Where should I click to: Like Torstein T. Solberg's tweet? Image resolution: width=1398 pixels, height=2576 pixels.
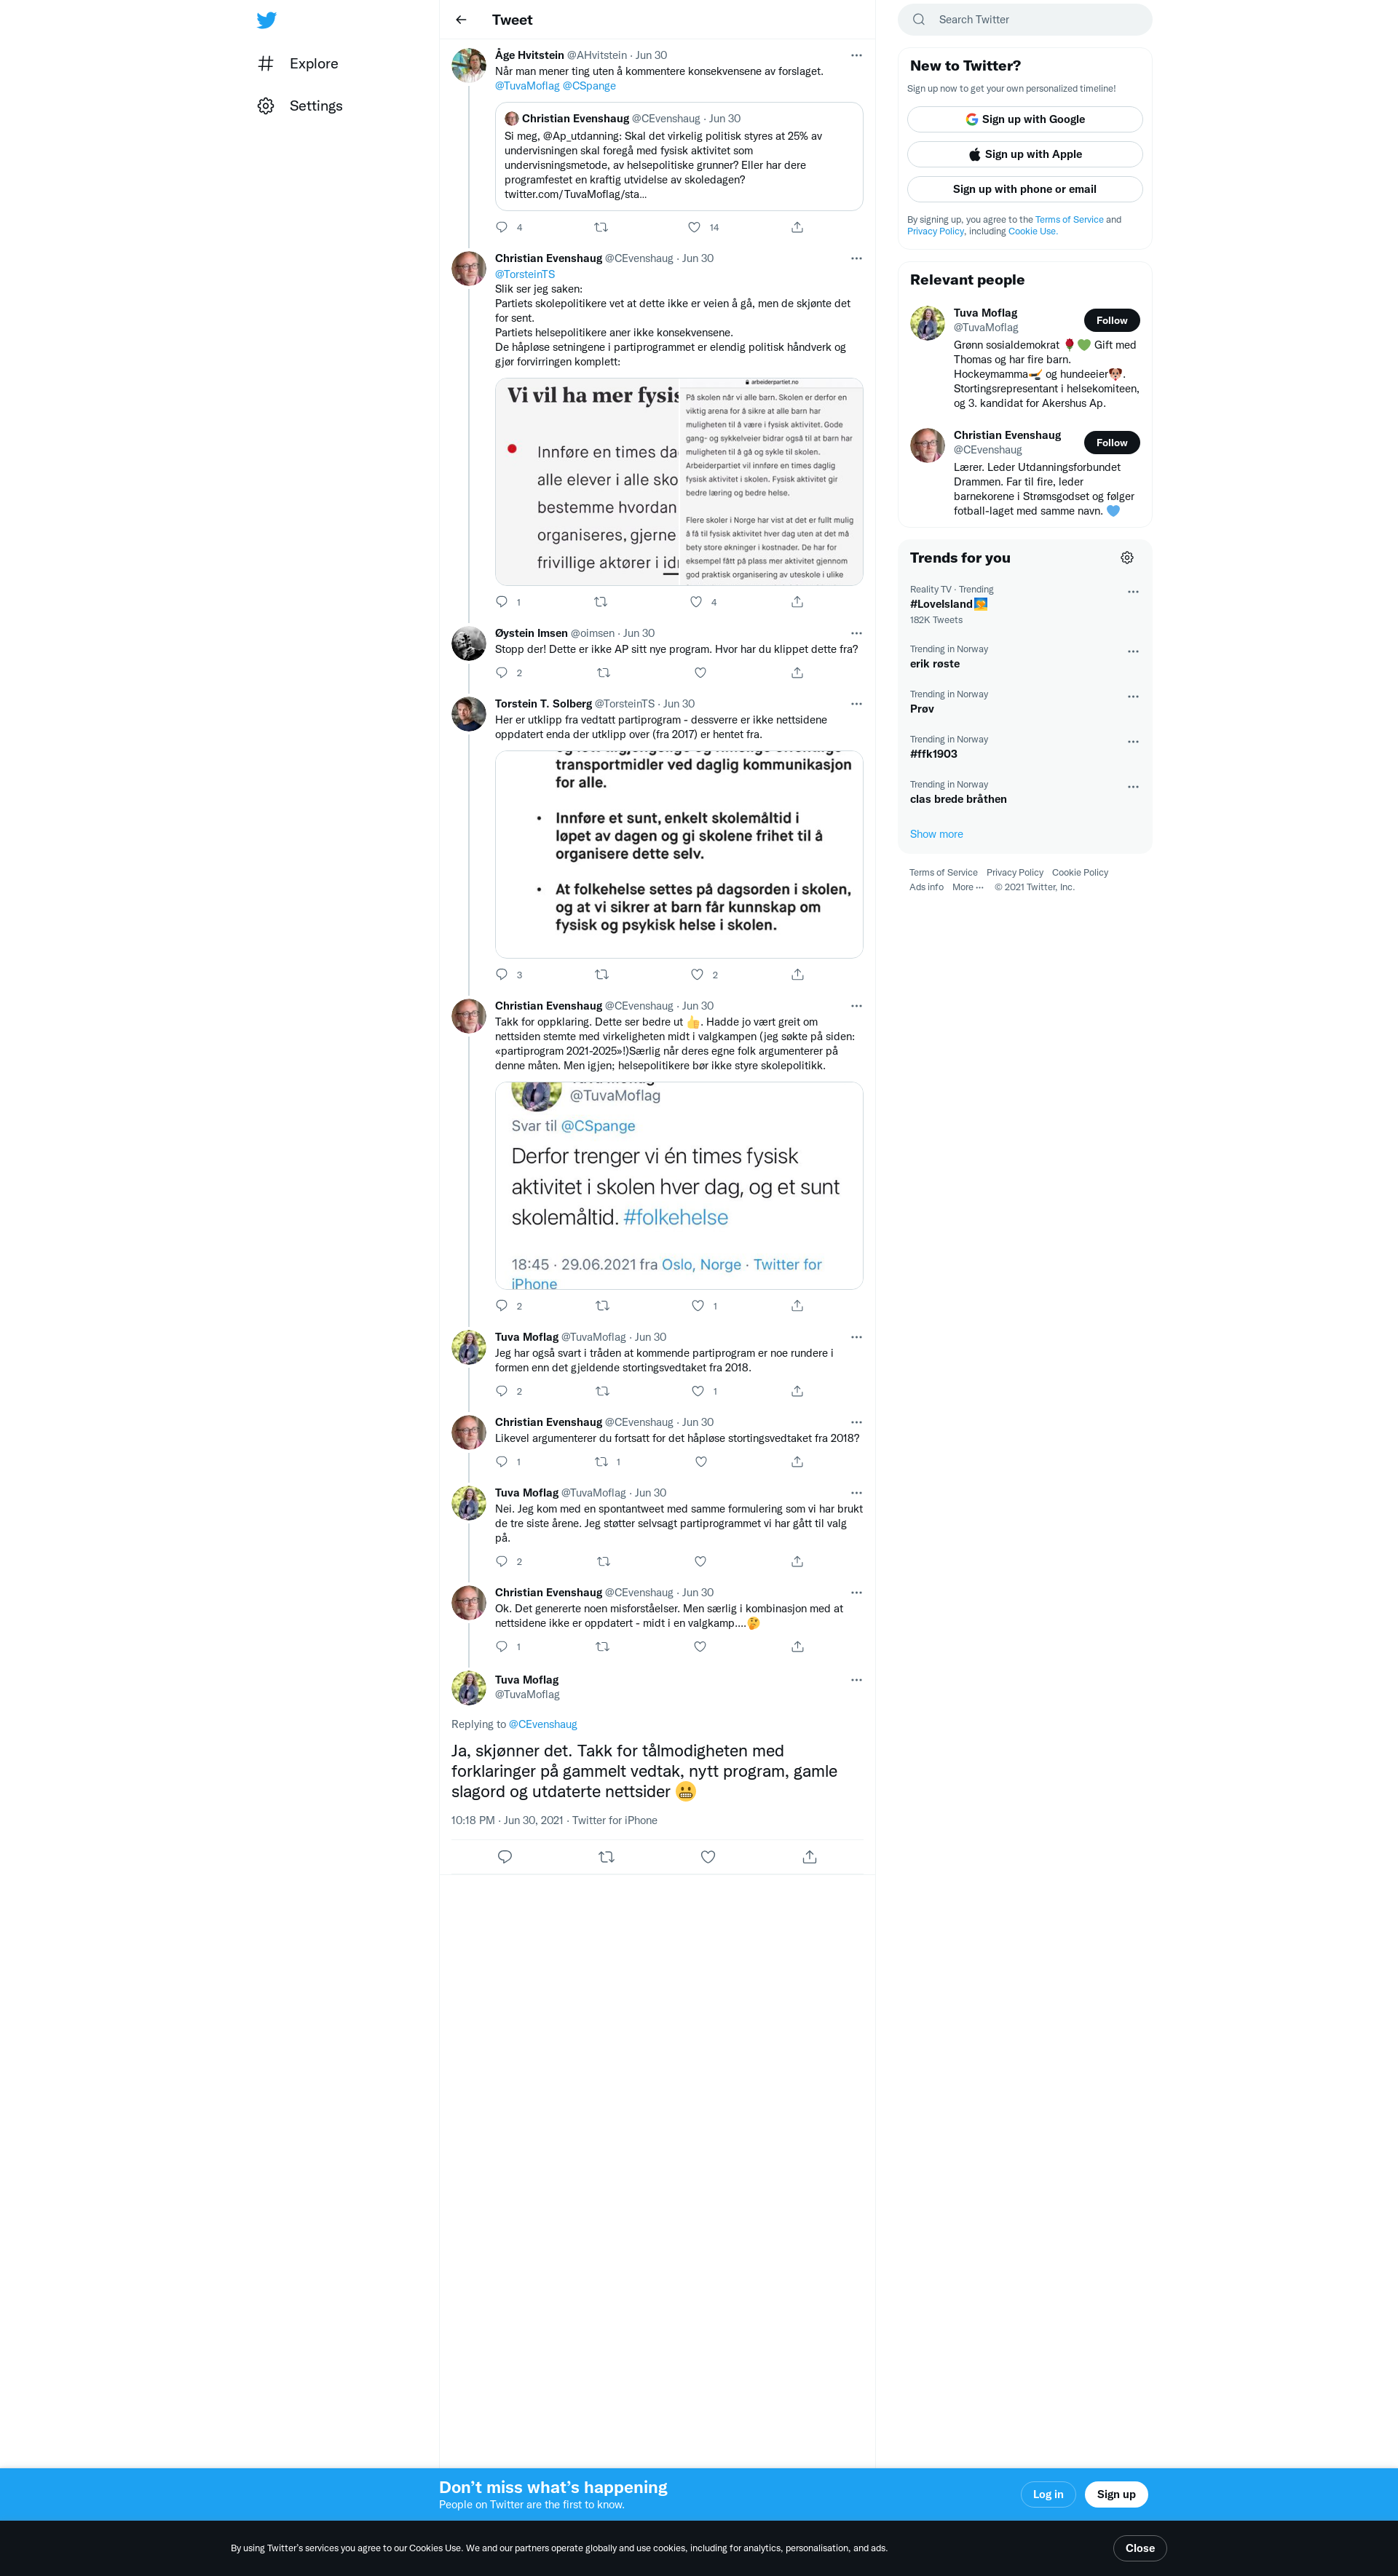coord(697,974)
